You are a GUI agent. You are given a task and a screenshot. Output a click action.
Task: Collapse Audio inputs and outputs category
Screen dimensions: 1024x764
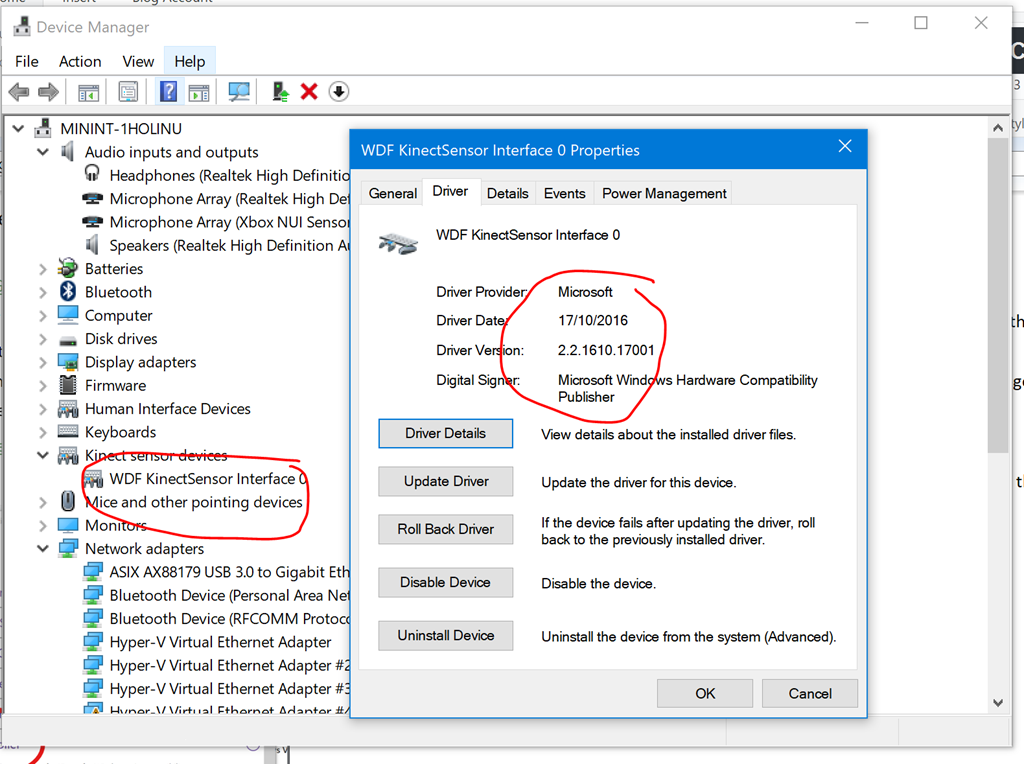point(43,151)
